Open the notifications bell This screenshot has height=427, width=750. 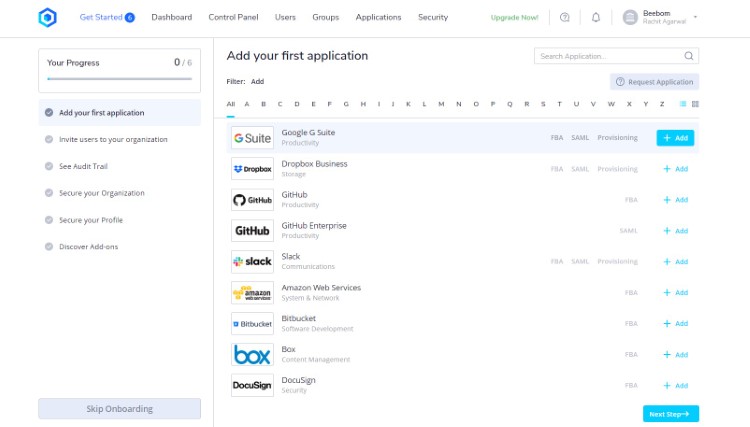point(596,17)
